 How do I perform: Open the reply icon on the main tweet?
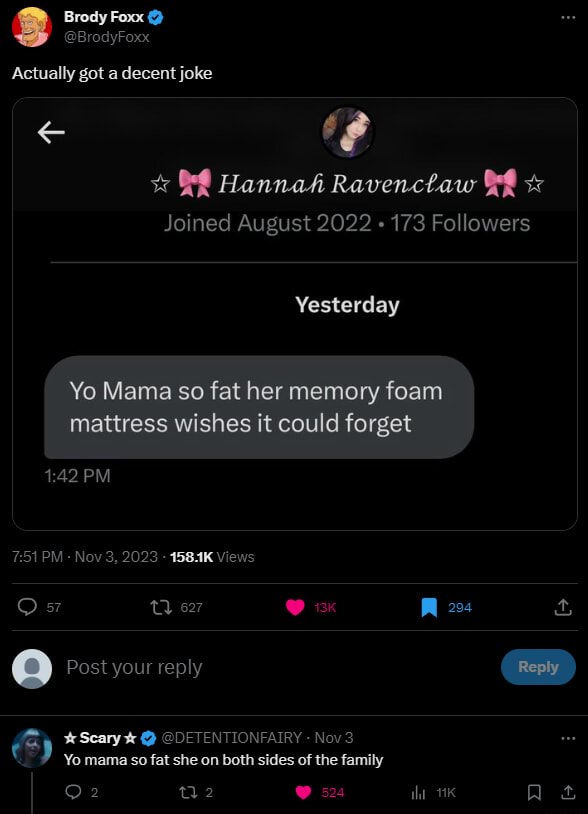(28, 607)
